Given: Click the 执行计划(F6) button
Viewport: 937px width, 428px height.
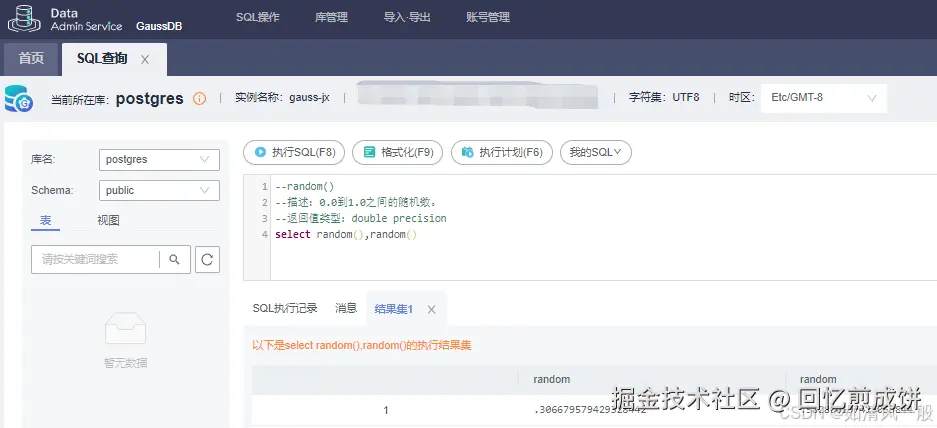Looking at the screenshot, I should 501,152.
